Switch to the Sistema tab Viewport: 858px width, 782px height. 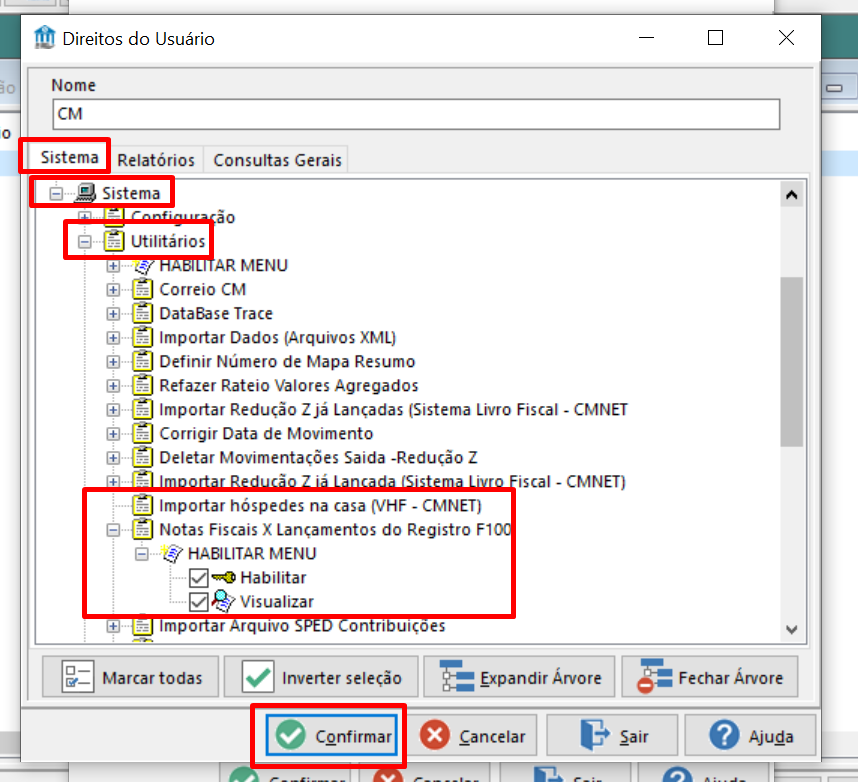[x=69, y=158]
